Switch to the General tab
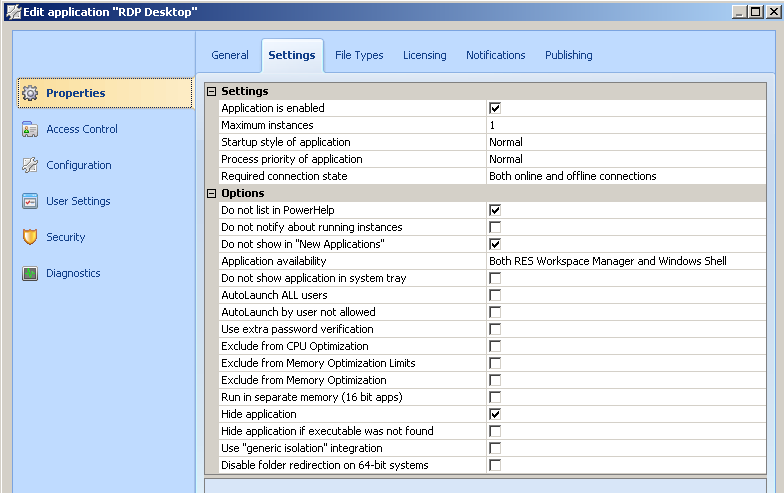Screen dimensions: 784x493 point(230,55)
